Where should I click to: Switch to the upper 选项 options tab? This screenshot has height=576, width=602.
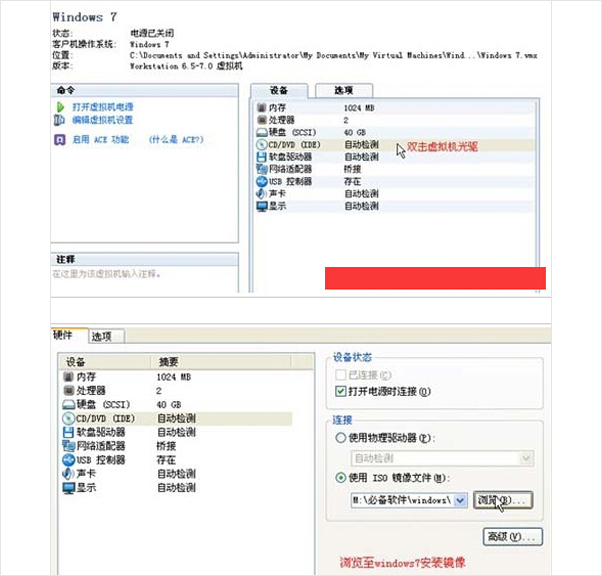click(x=344, y=91)
